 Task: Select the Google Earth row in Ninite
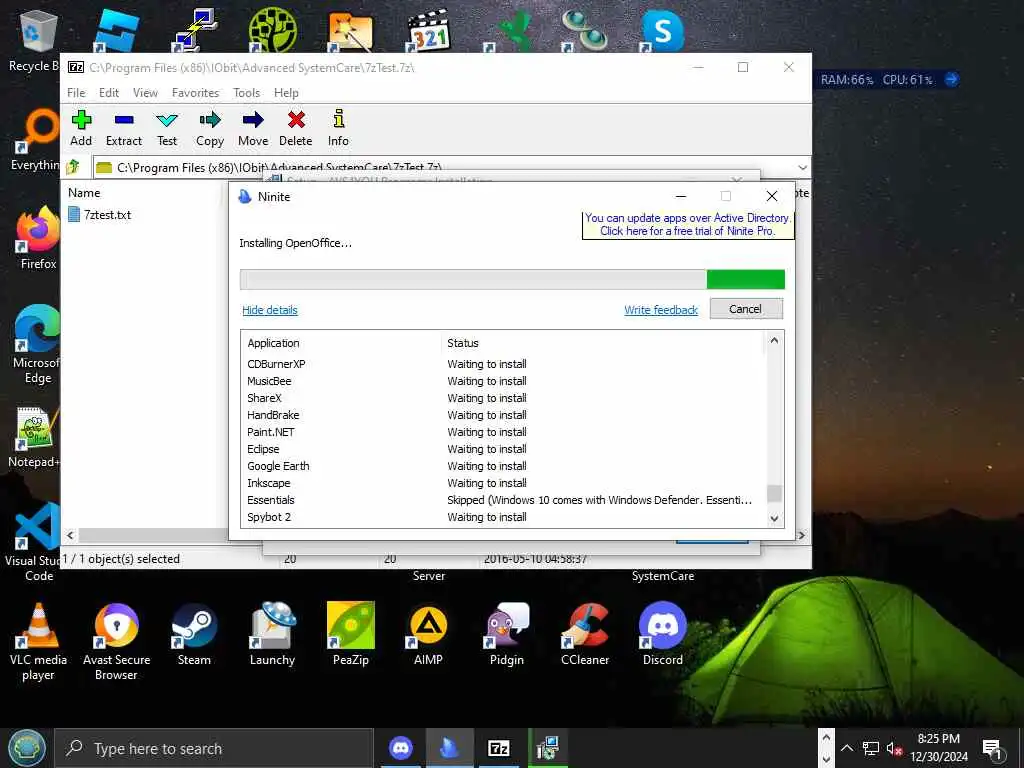click(502, 466)
